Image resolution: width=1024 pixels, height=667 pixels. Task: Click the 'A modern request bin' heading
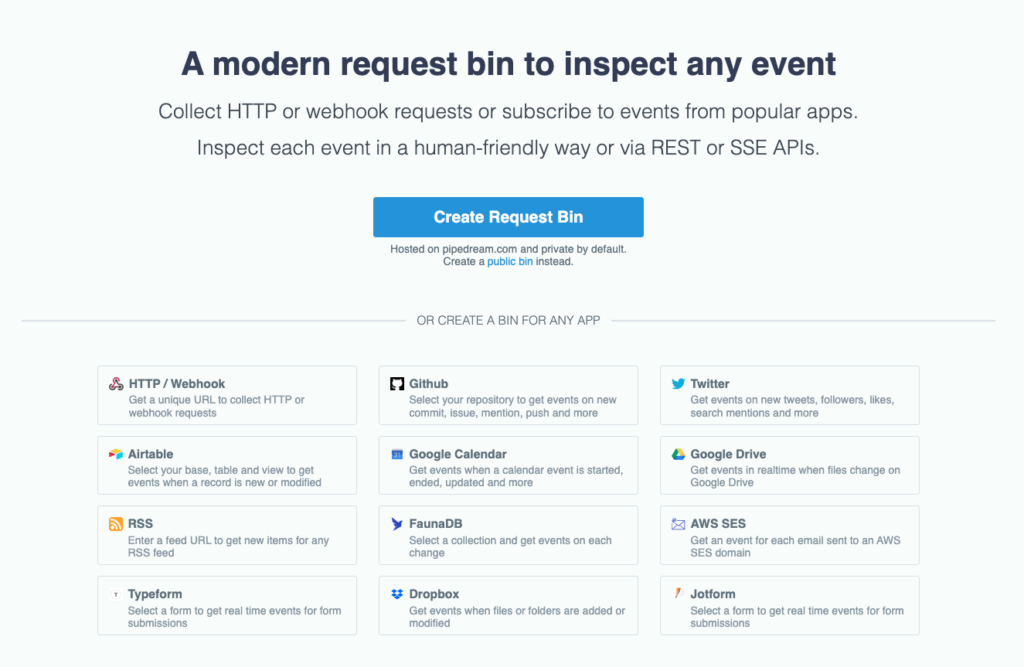click(508, 64)
